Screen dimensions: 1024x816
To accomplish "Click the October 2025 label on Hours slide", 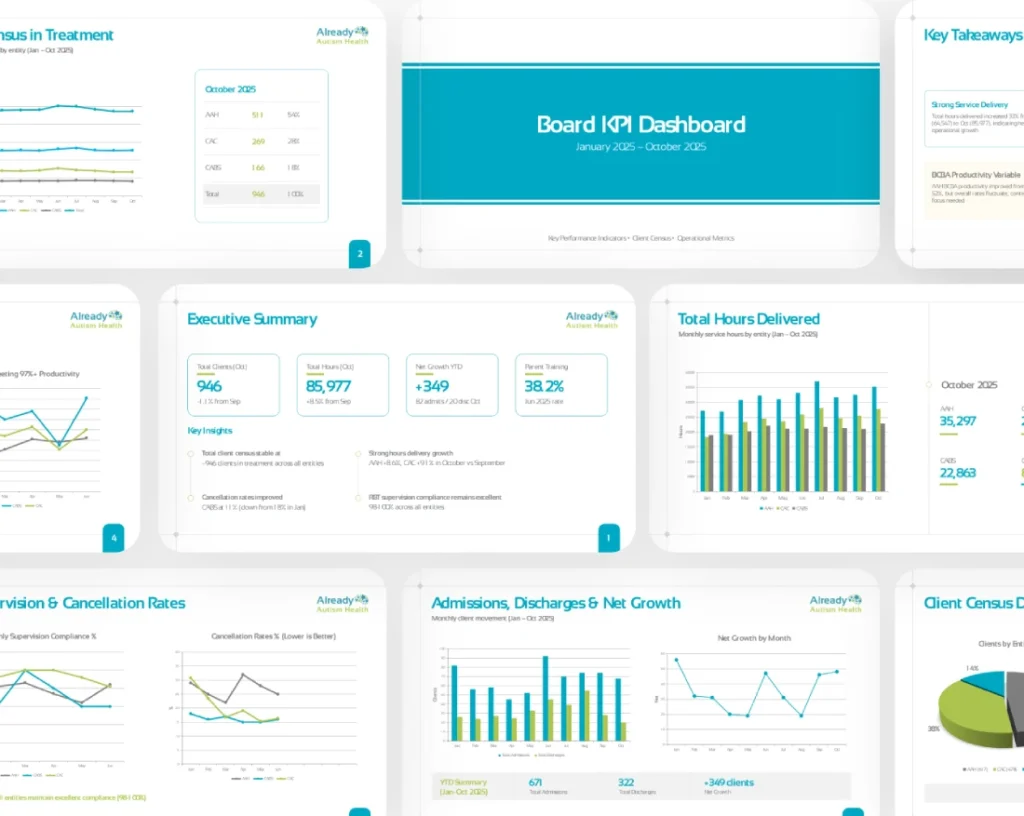I will click(969, 385).
